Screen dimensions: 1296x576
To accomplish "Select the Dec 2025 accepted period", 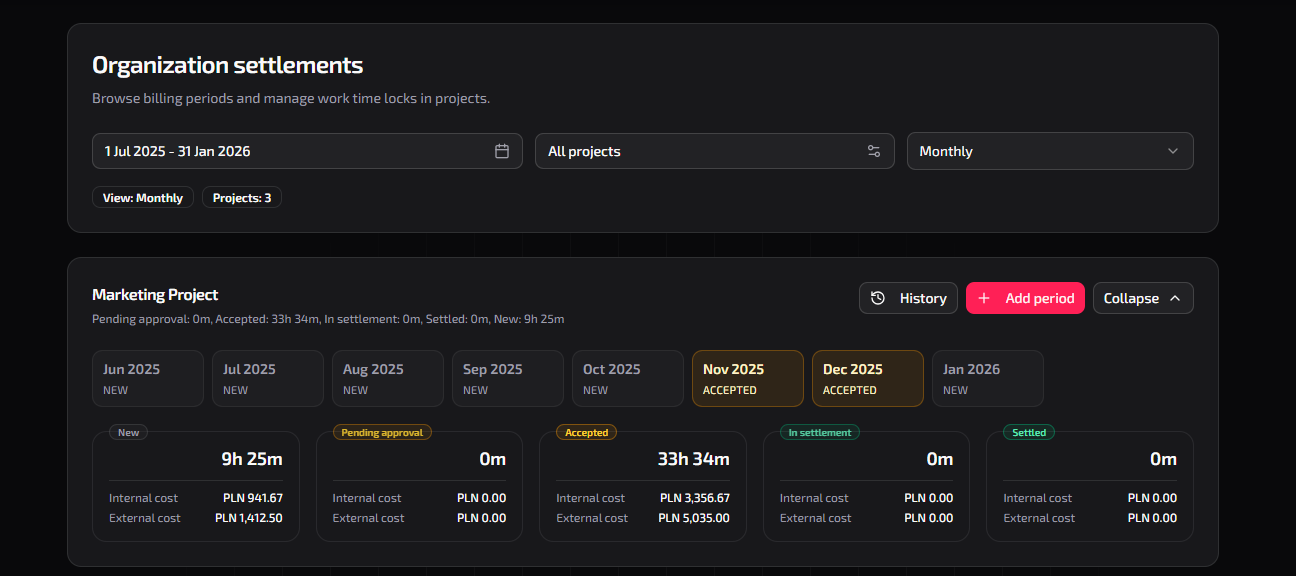I will (x=867, y=378).
